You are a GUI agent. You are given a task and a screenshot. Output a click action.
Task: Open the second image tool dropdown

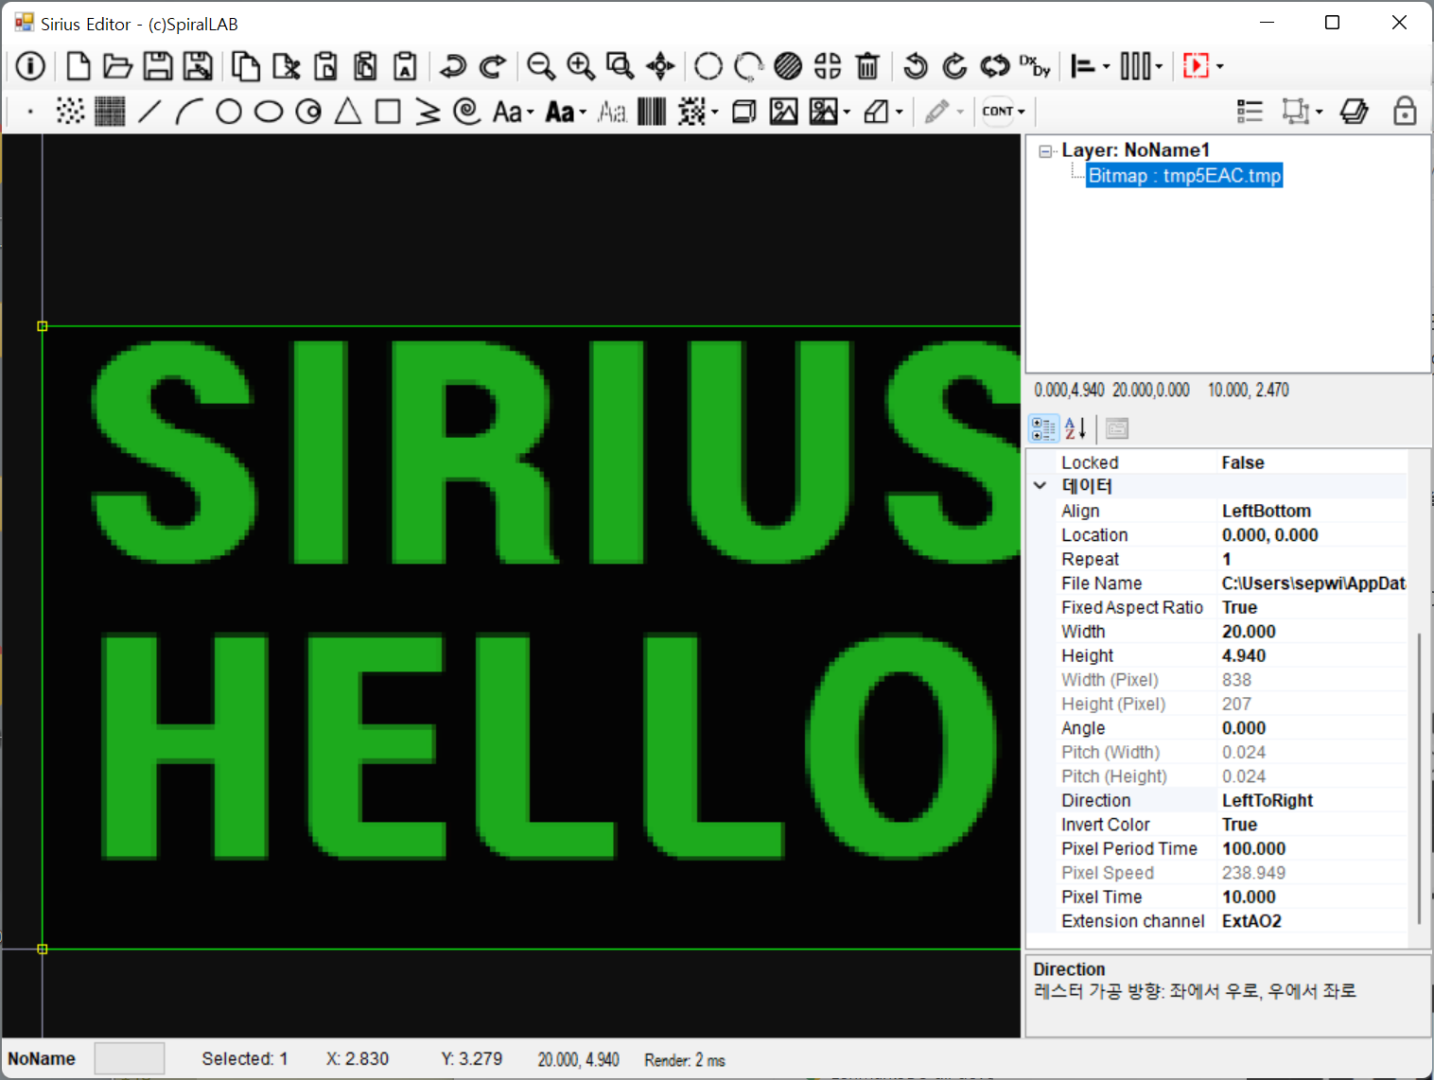pos(847,112)
